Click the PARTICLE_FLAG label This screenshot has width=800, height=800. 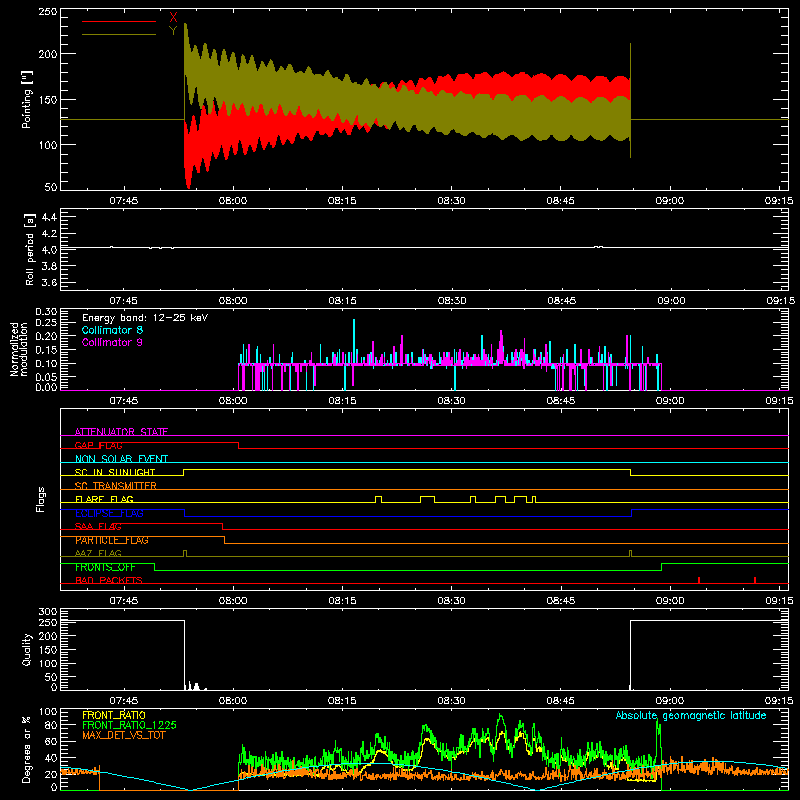(x=112, y=540)
